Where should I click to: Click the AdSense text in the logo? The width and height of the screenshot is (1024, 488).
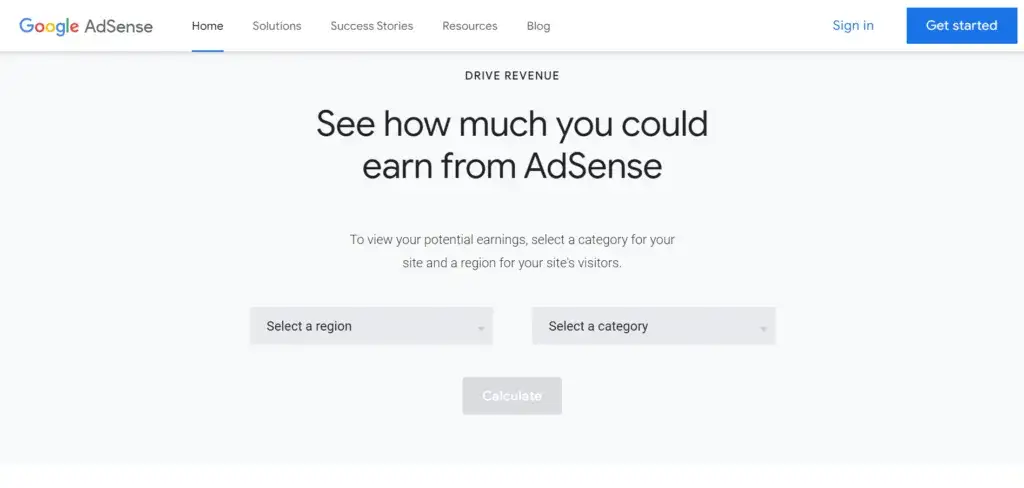pos(119,26)
